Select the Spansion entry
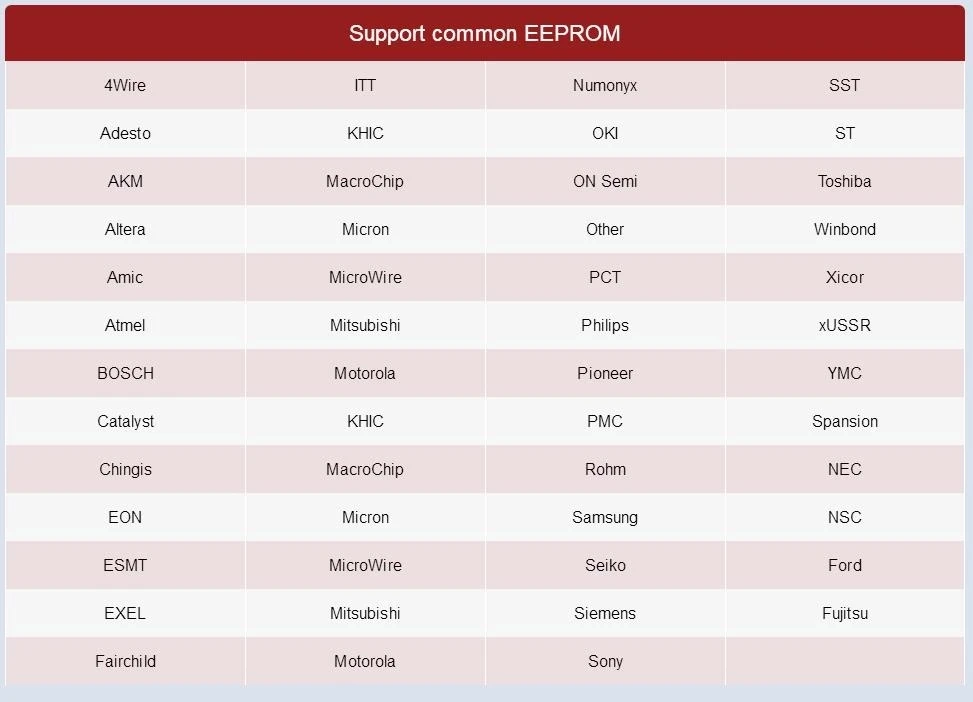Viewport: 973px width, 702px height. click(x=845, y=421)
